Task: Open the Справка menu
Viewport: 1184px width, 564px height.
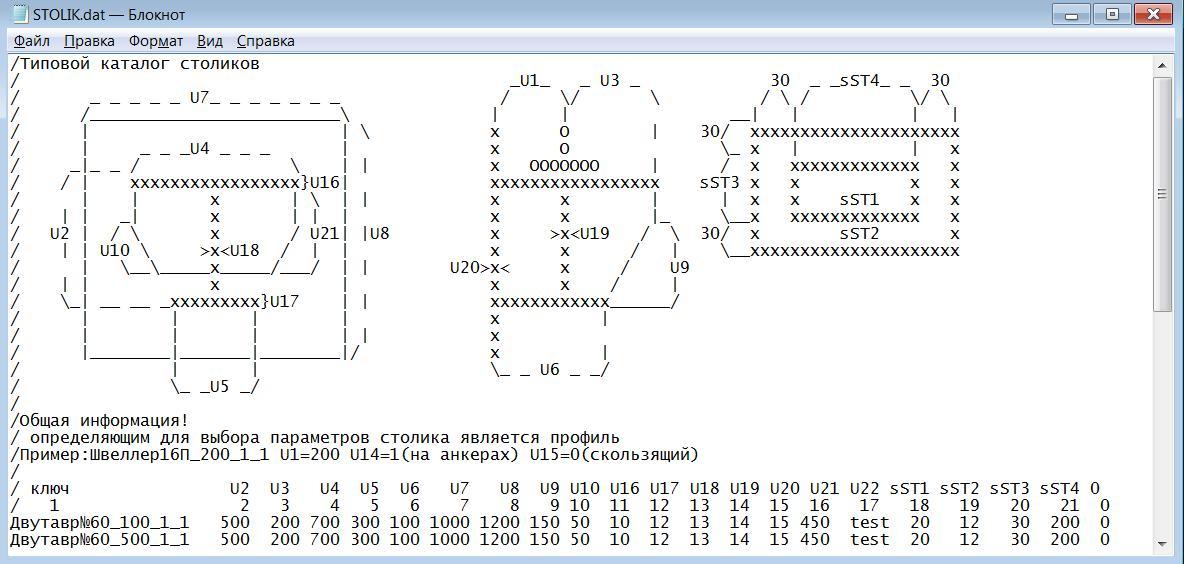Action: coord(265,41)
